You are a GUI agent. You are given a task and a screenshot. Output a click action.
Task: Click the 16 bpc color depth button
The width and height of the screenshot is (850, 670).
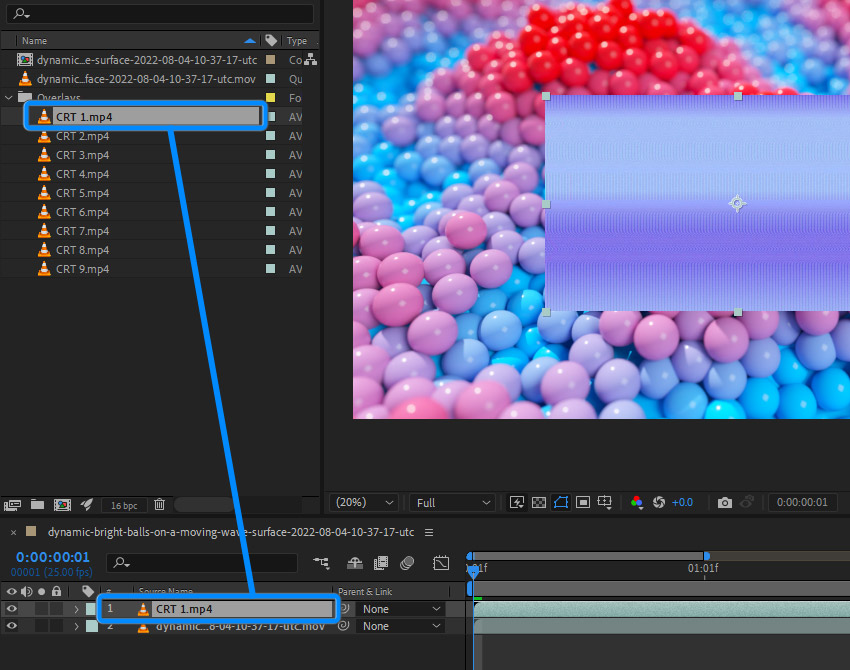coord(124,505)
